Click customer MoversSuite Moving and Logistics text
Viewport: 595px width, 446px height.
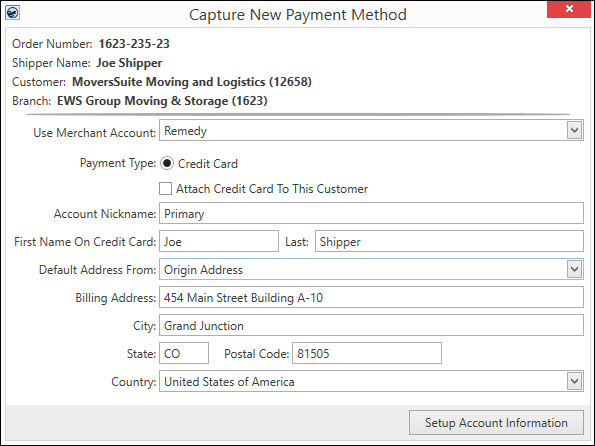click(192, 82)
